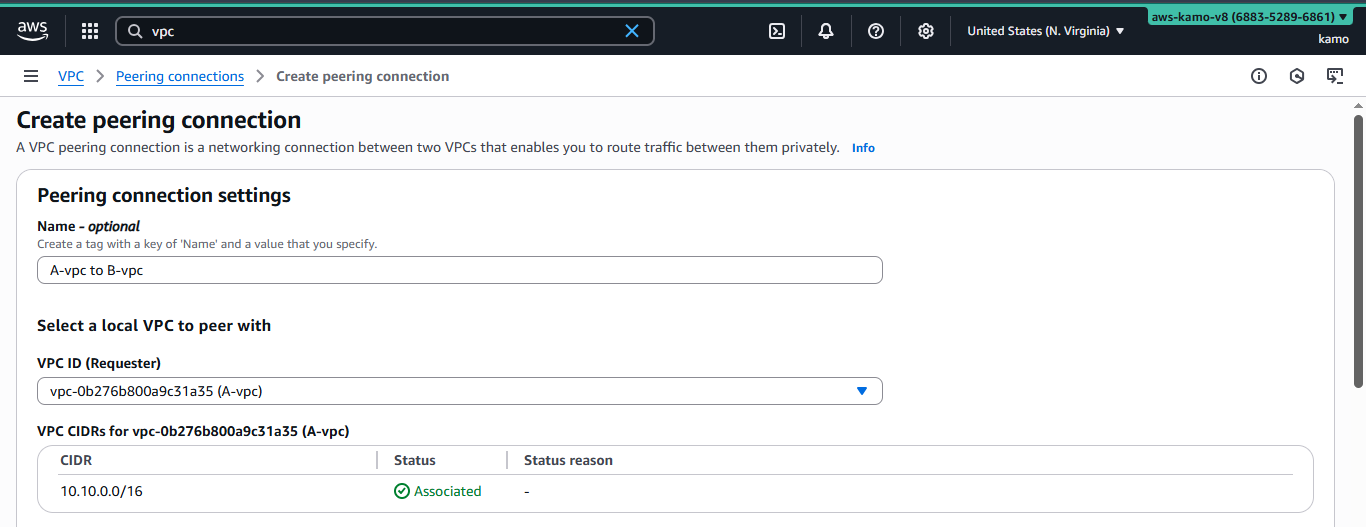
Task: Open the notifications bell
Action: [x=826, y=31]
